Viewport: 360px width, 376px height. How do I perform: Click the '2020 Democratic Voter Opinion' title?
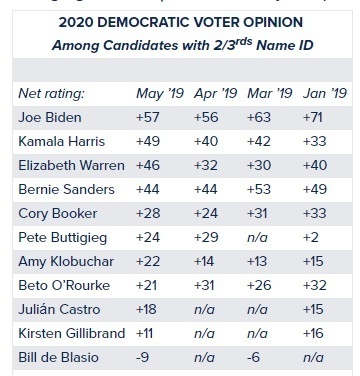pos(181,22)
